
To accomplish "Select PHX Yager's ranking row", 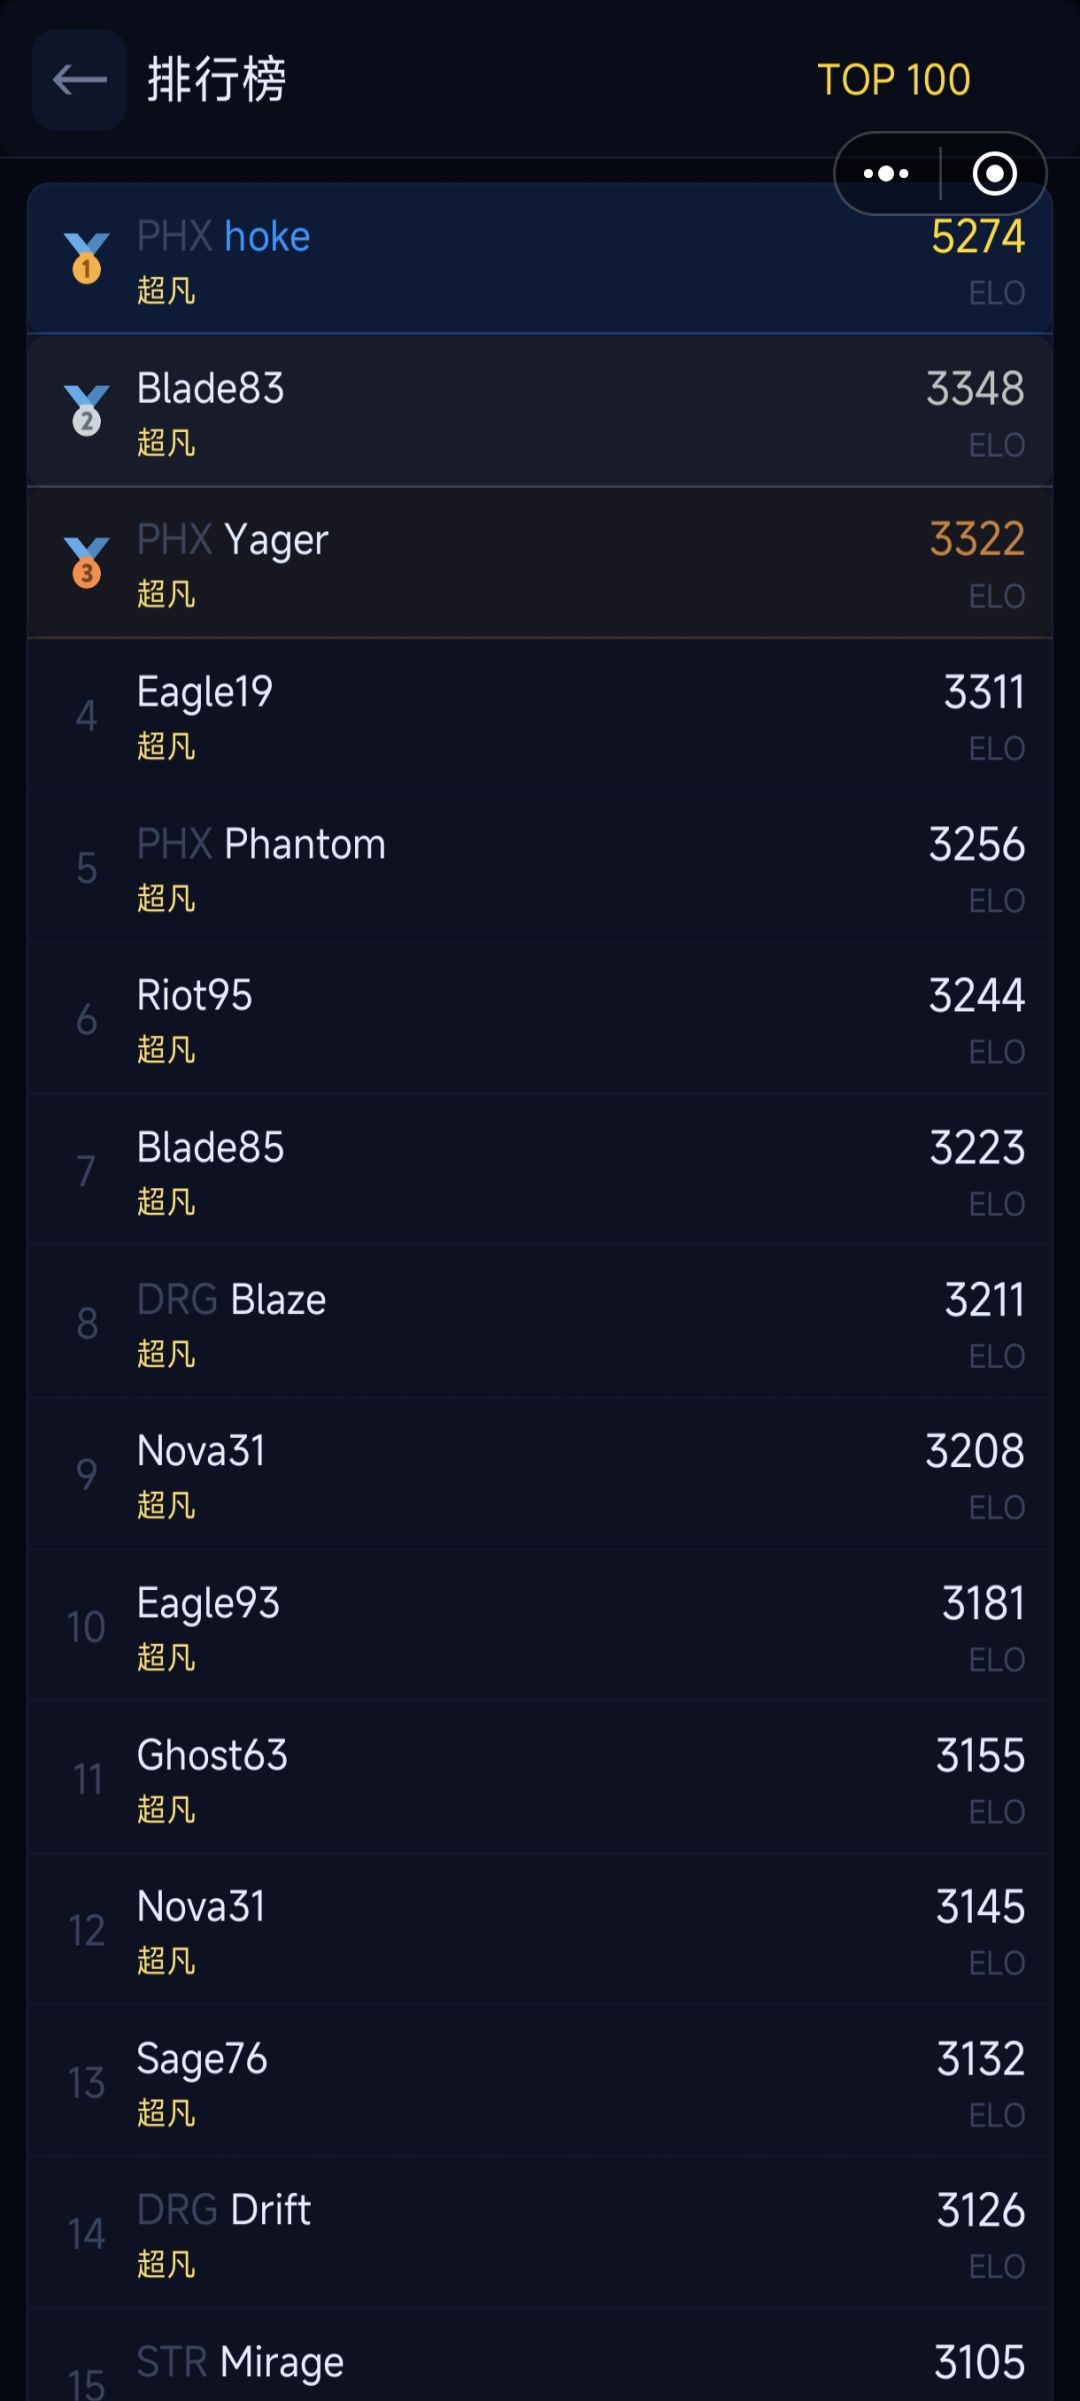I will (540, 563).
